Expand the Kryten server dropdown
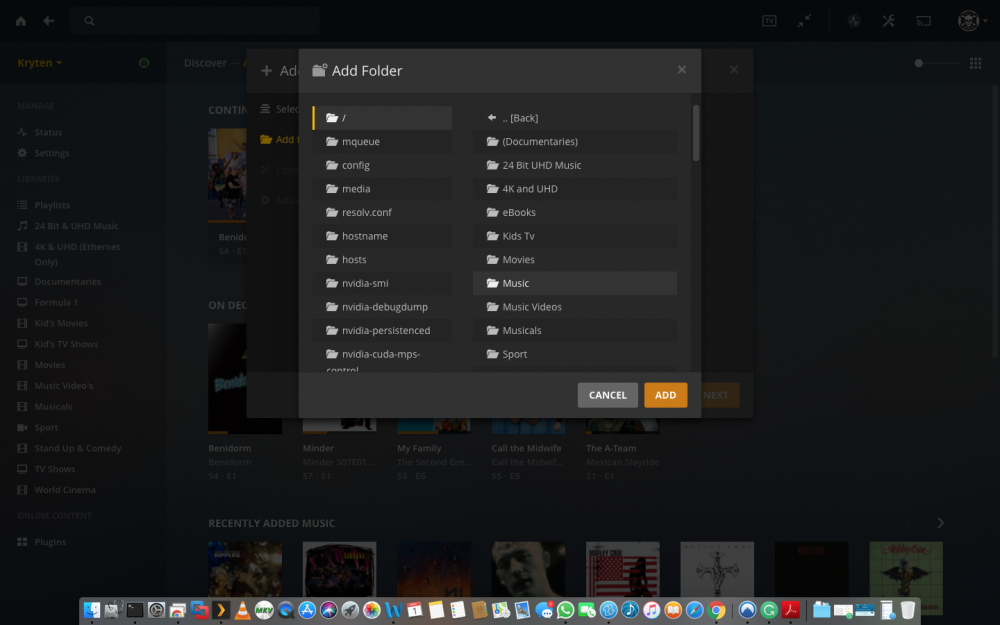 click(x=40, y=62)
